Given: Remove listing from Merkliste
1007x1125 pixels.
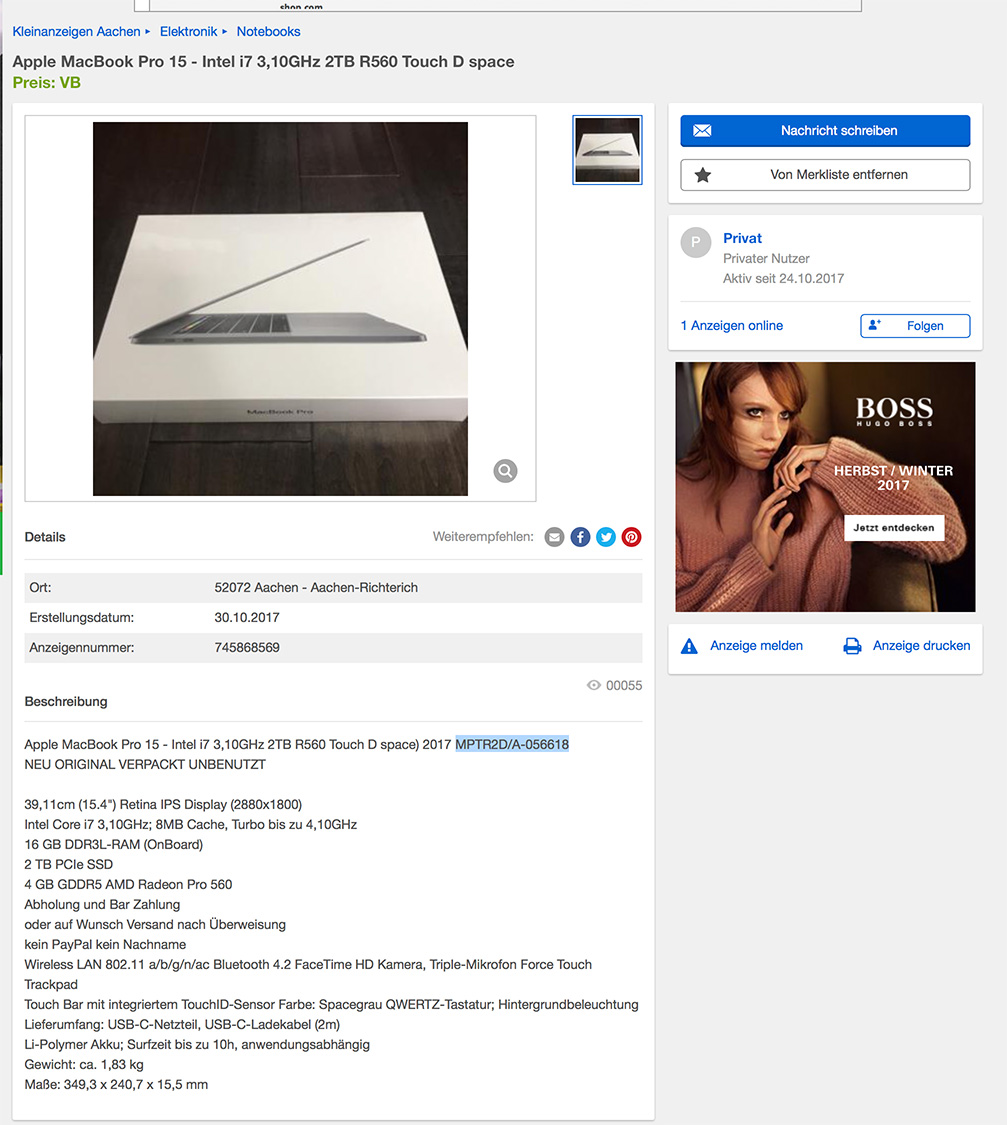Looking at the screenshot, I should [825, 174].
